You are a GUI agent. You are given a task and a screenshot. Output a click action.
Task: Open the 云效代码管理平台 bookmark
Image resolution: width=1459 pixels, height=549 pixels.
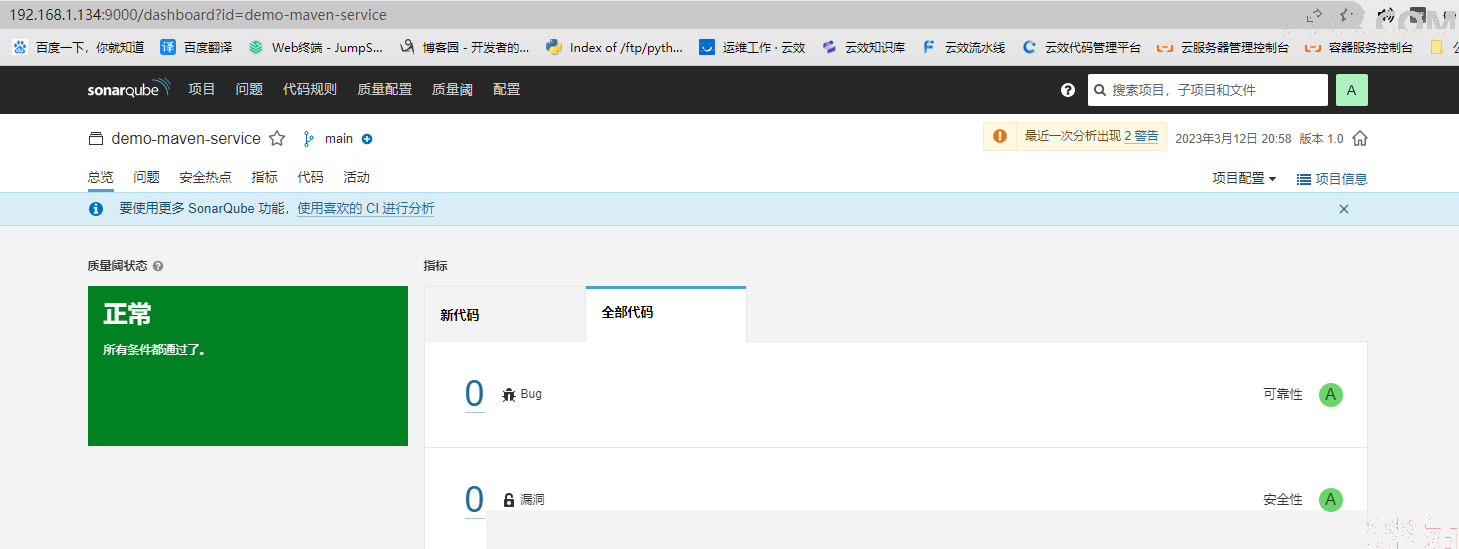[1082, 47]
